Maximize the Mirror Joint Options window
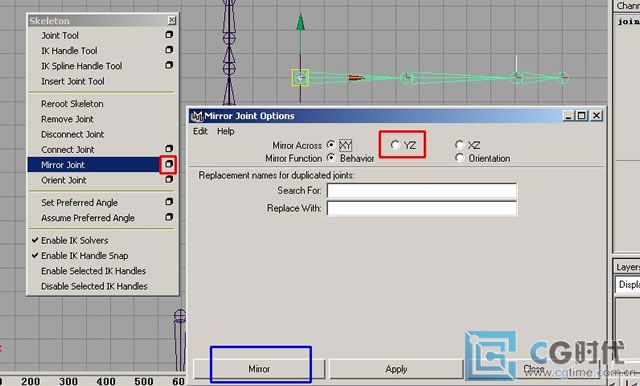 click(x=581, y=115)
